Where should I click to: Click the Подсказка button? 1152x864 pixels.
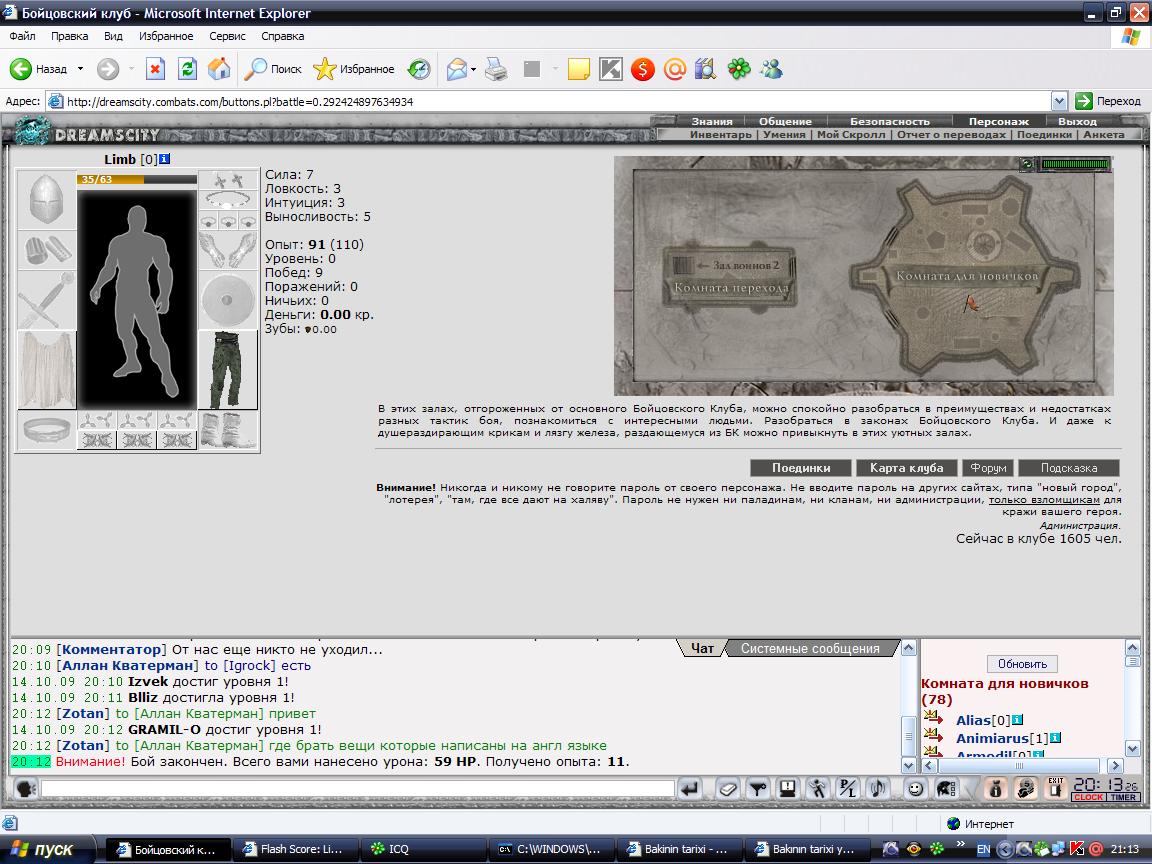click(1069, 468)
